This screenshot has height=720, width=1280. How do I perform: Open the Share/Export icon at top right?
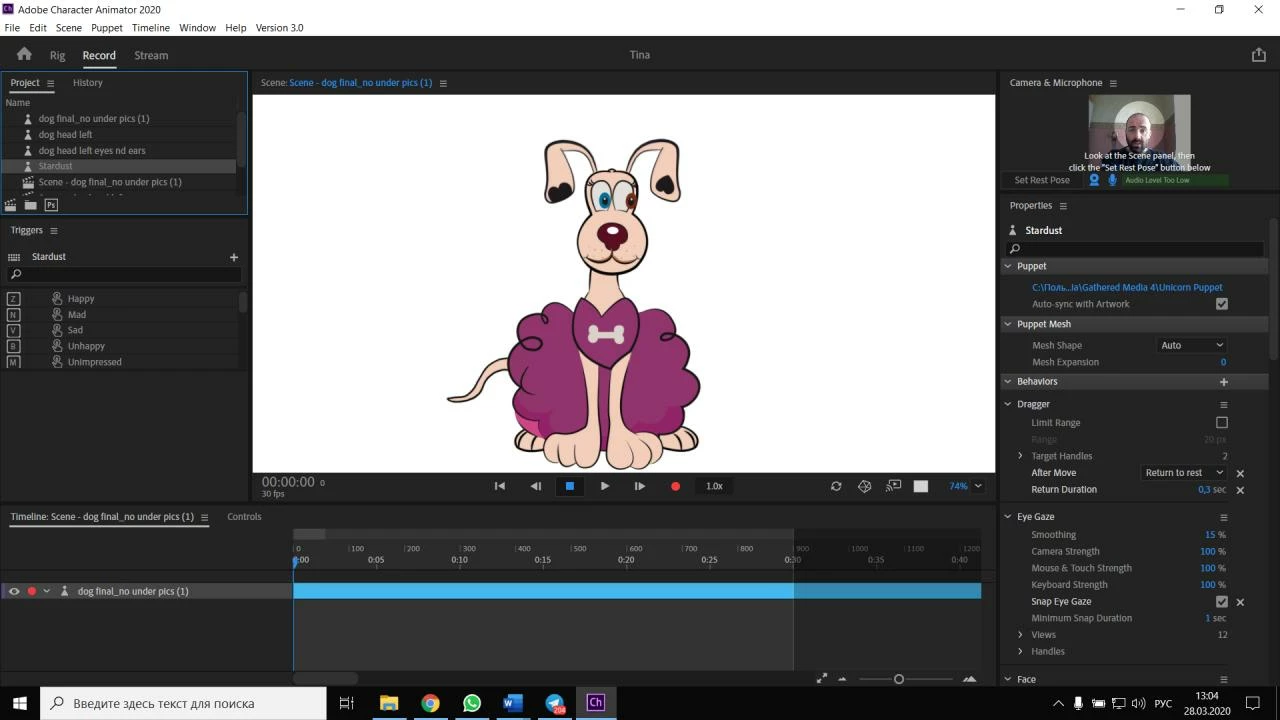click(1259, 55)
